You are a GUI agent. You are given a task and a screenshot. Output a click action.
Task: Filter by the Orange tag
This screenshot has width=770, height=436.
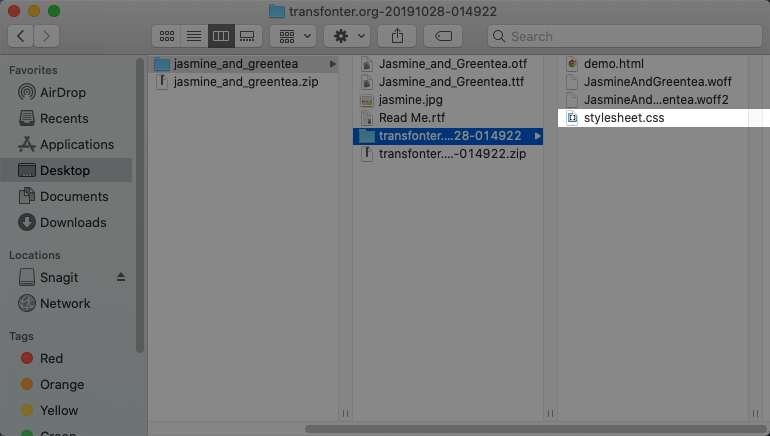66,384
